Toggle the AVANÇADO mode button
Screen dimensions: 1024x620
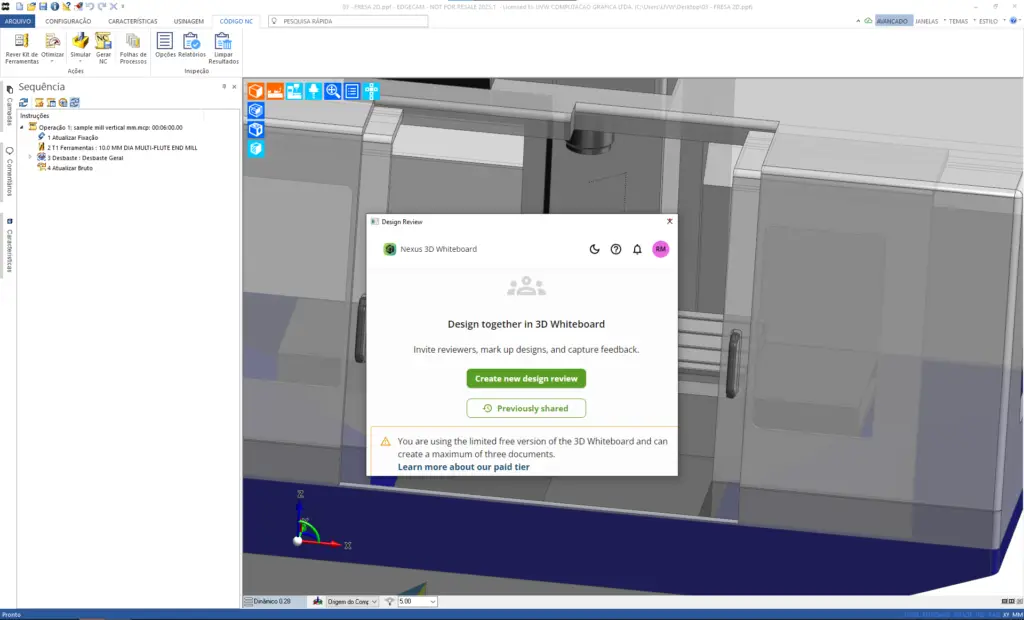point(891,20)
